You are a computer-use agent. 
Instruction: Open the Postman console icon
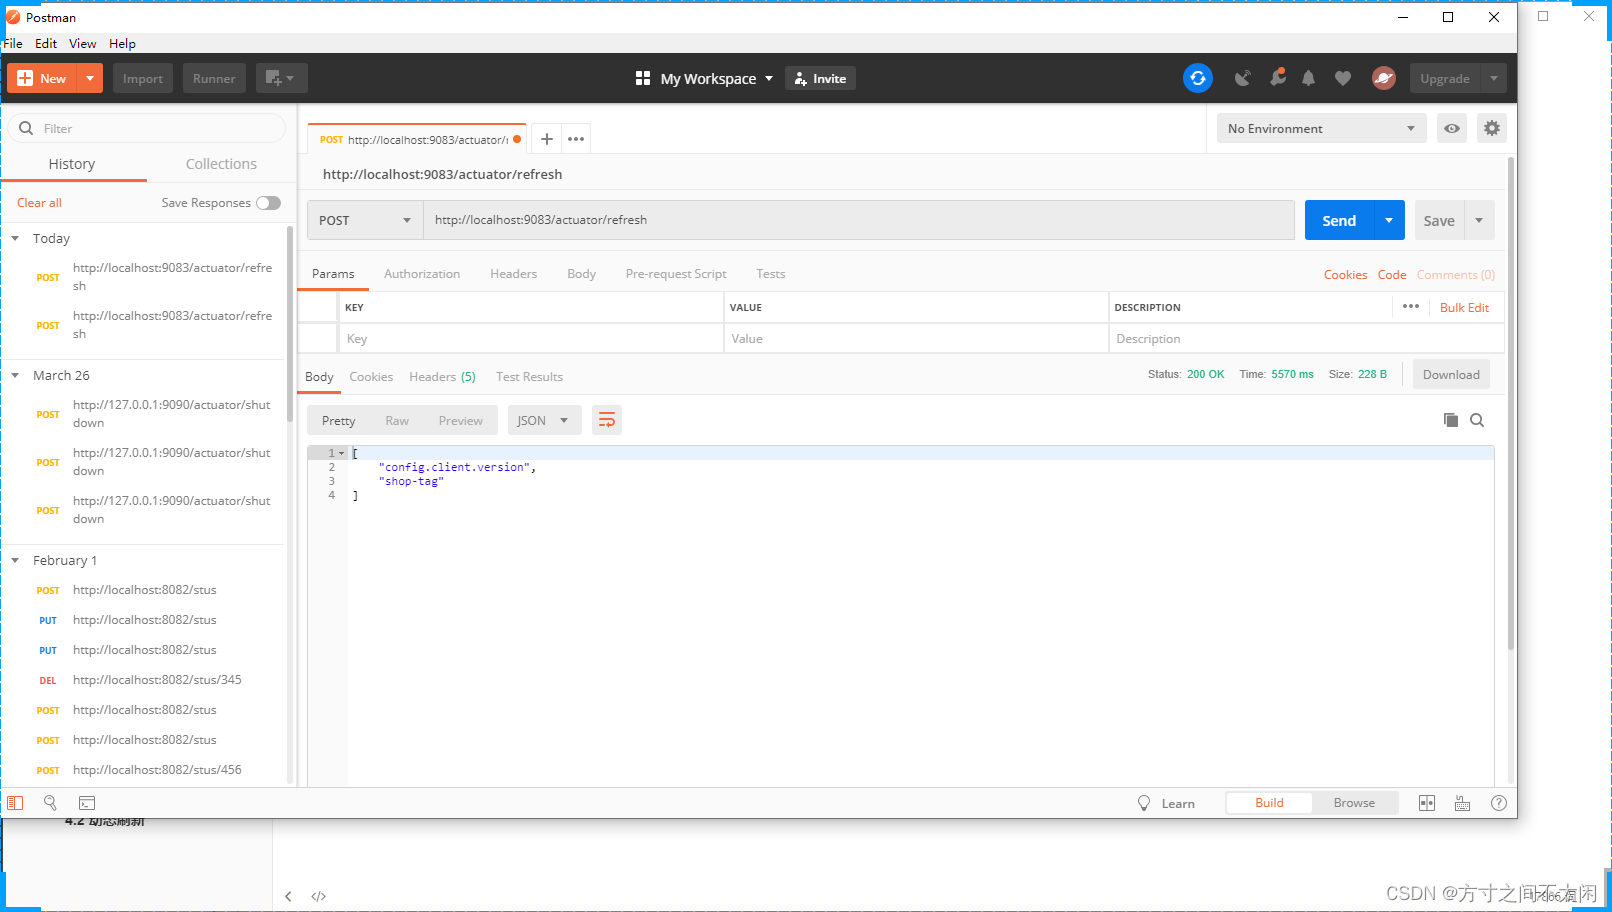click(x=87, y=803)
